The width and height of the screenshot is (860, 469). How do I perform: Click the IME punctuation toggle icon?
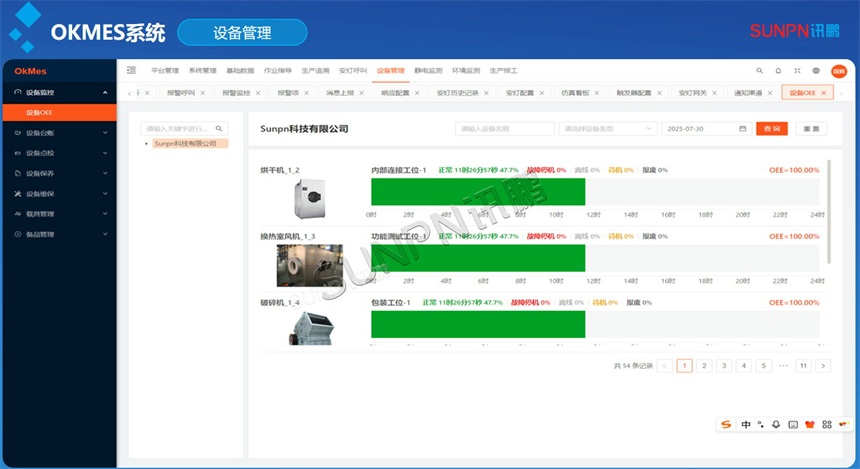click(x=760, y=424)
